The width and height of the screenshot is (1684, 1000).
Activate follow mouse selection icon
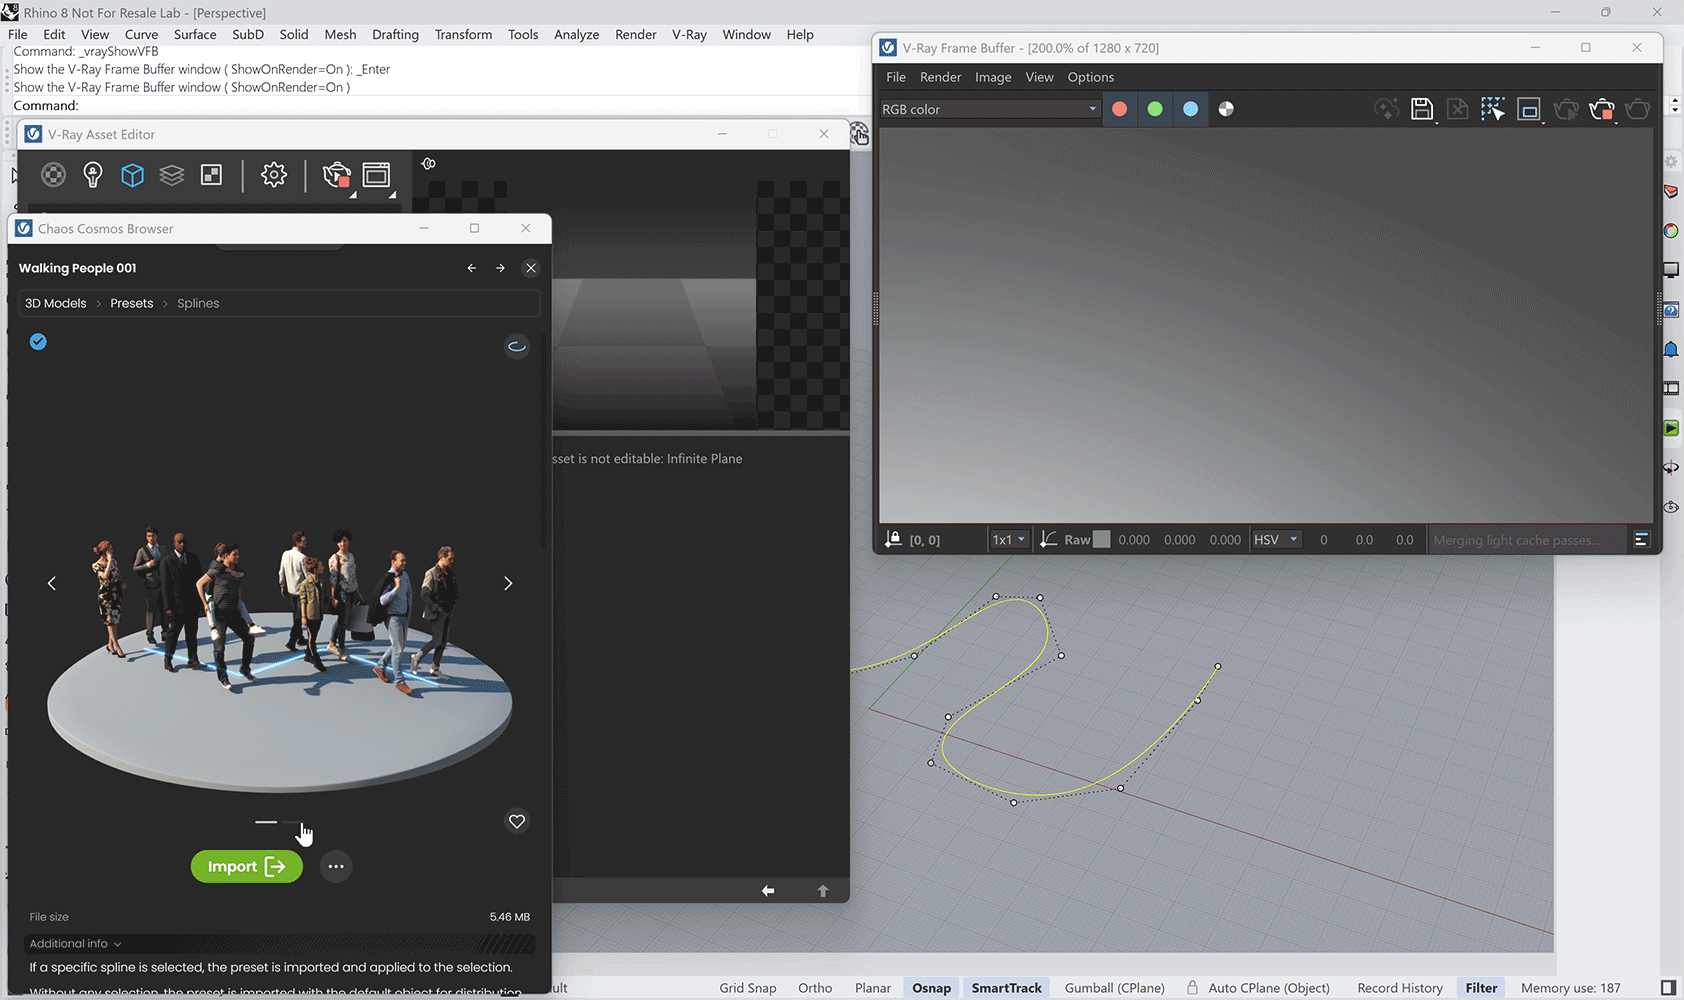coord(1493,109)
